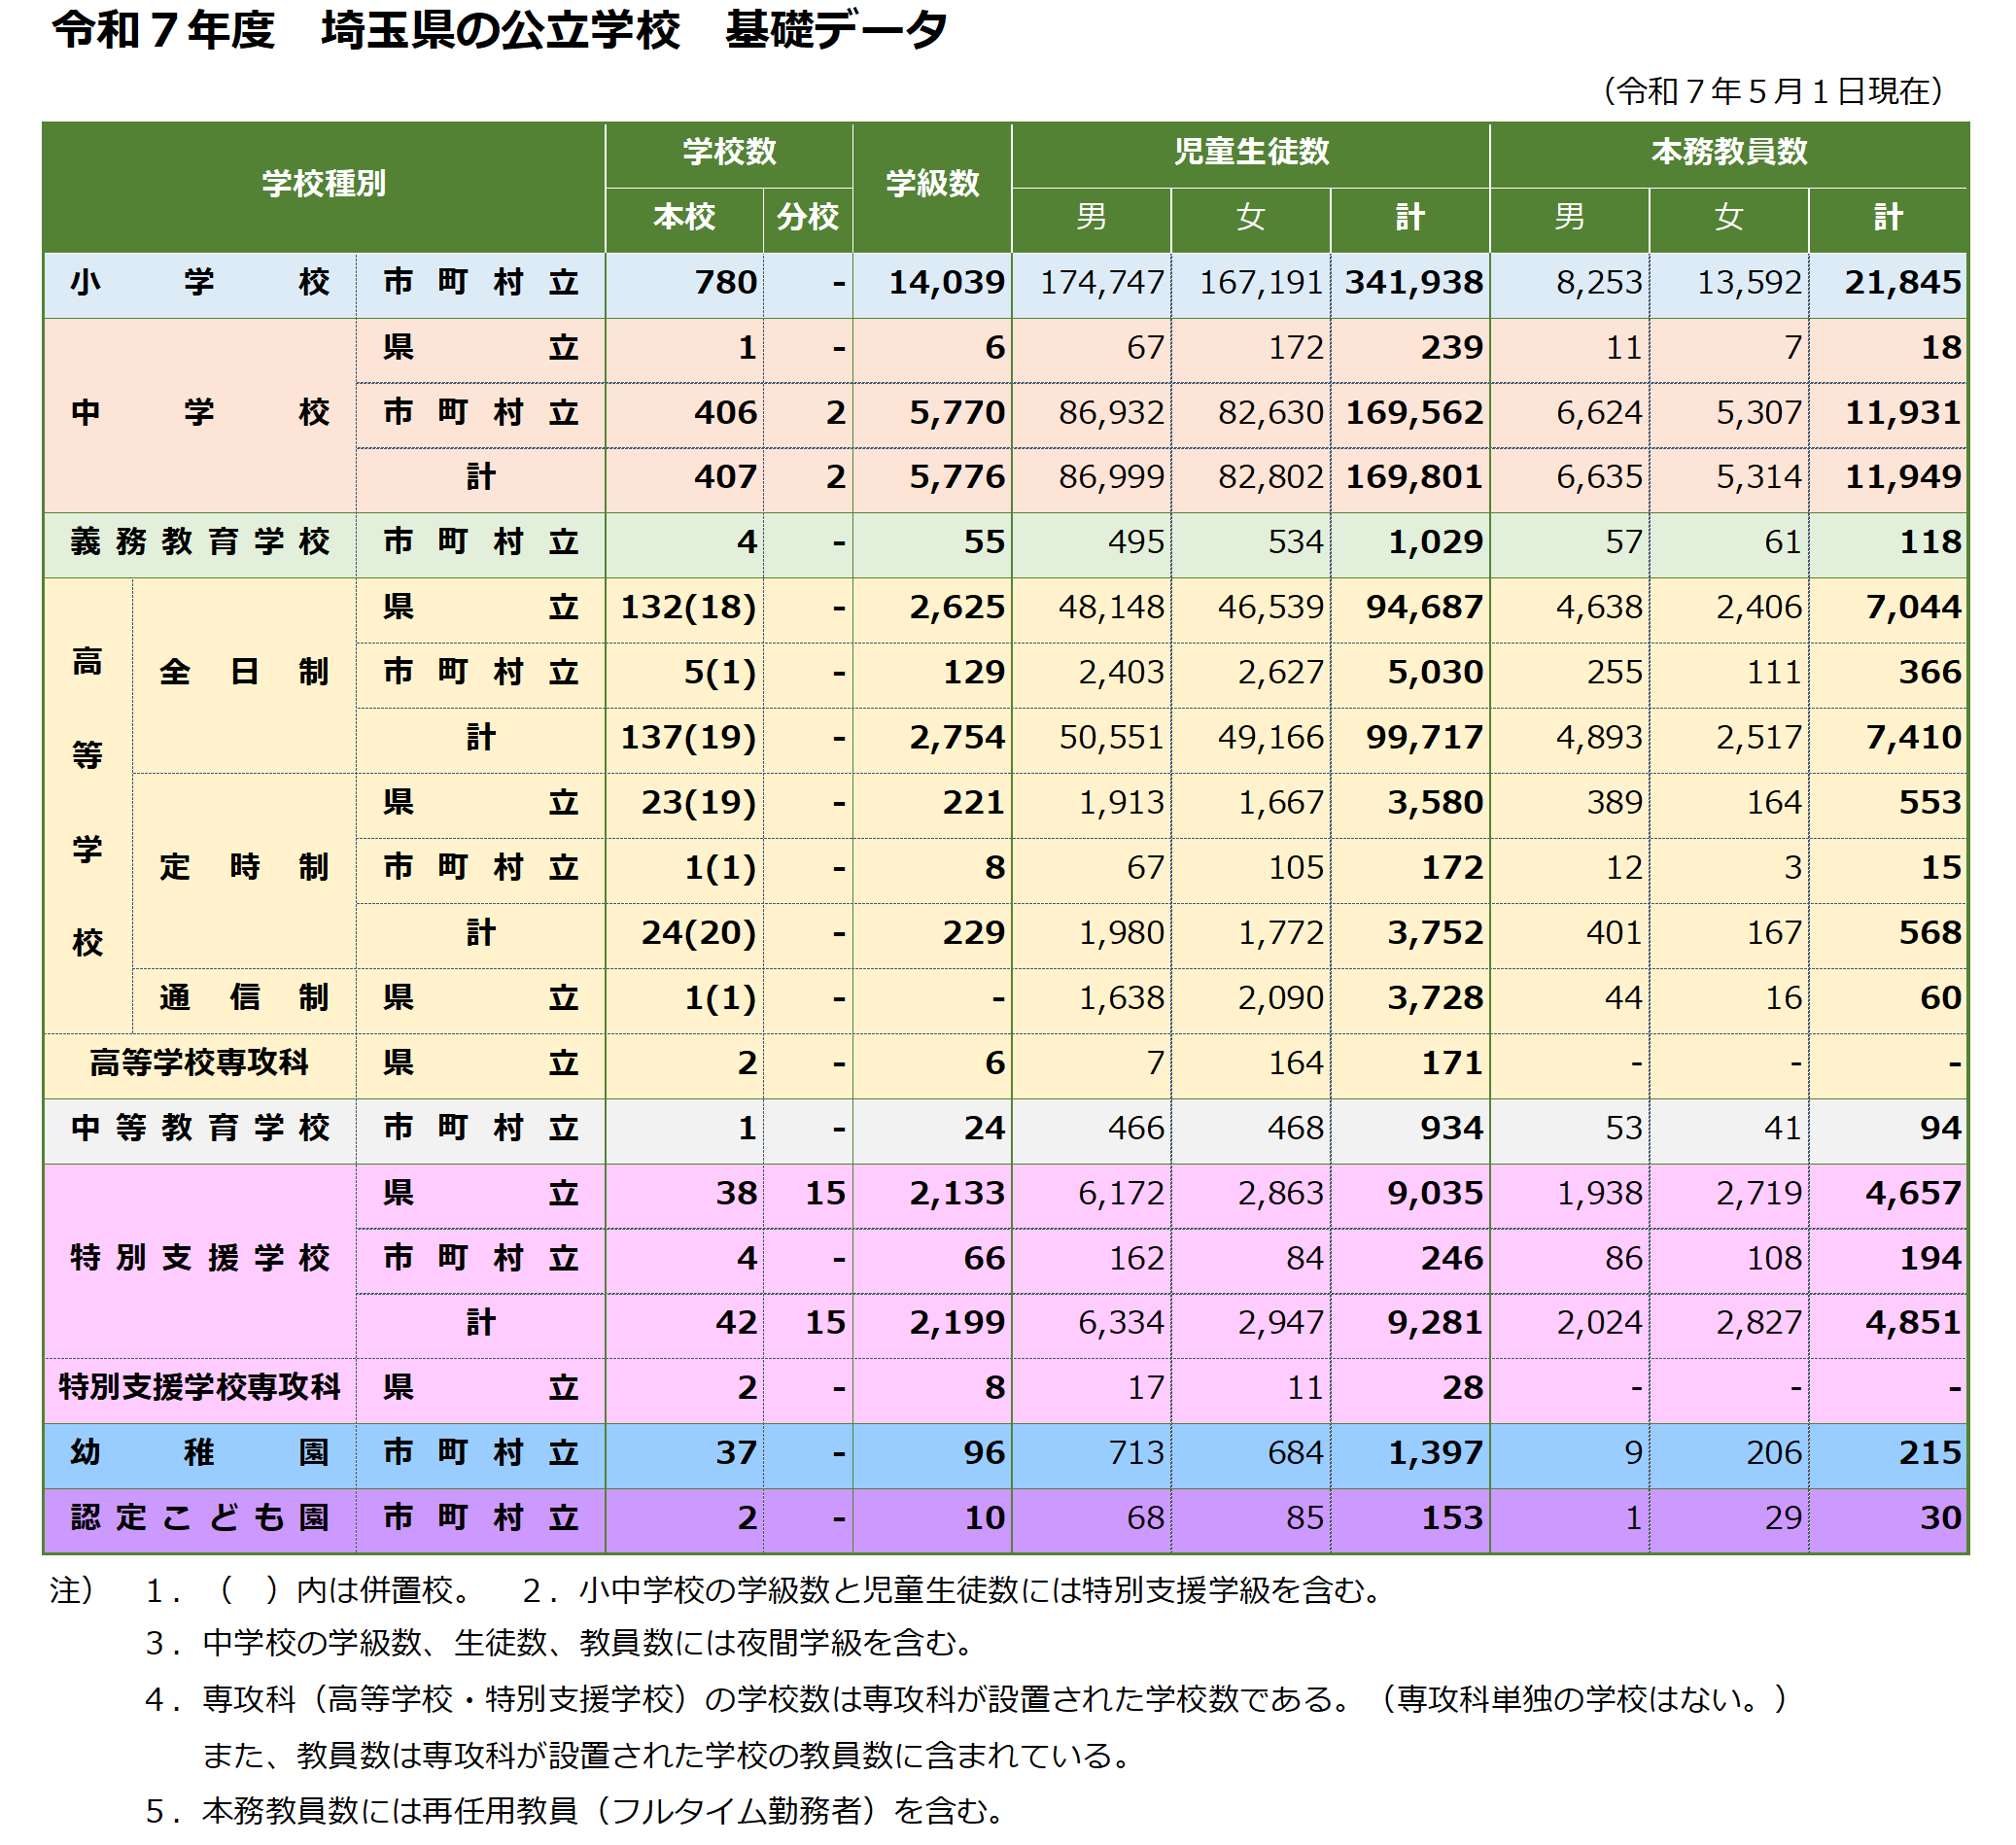Image resolution: width=2016 pixels, height=1845 pixels.
Task: Click the 中学校 row label
Action: point(200,413)
